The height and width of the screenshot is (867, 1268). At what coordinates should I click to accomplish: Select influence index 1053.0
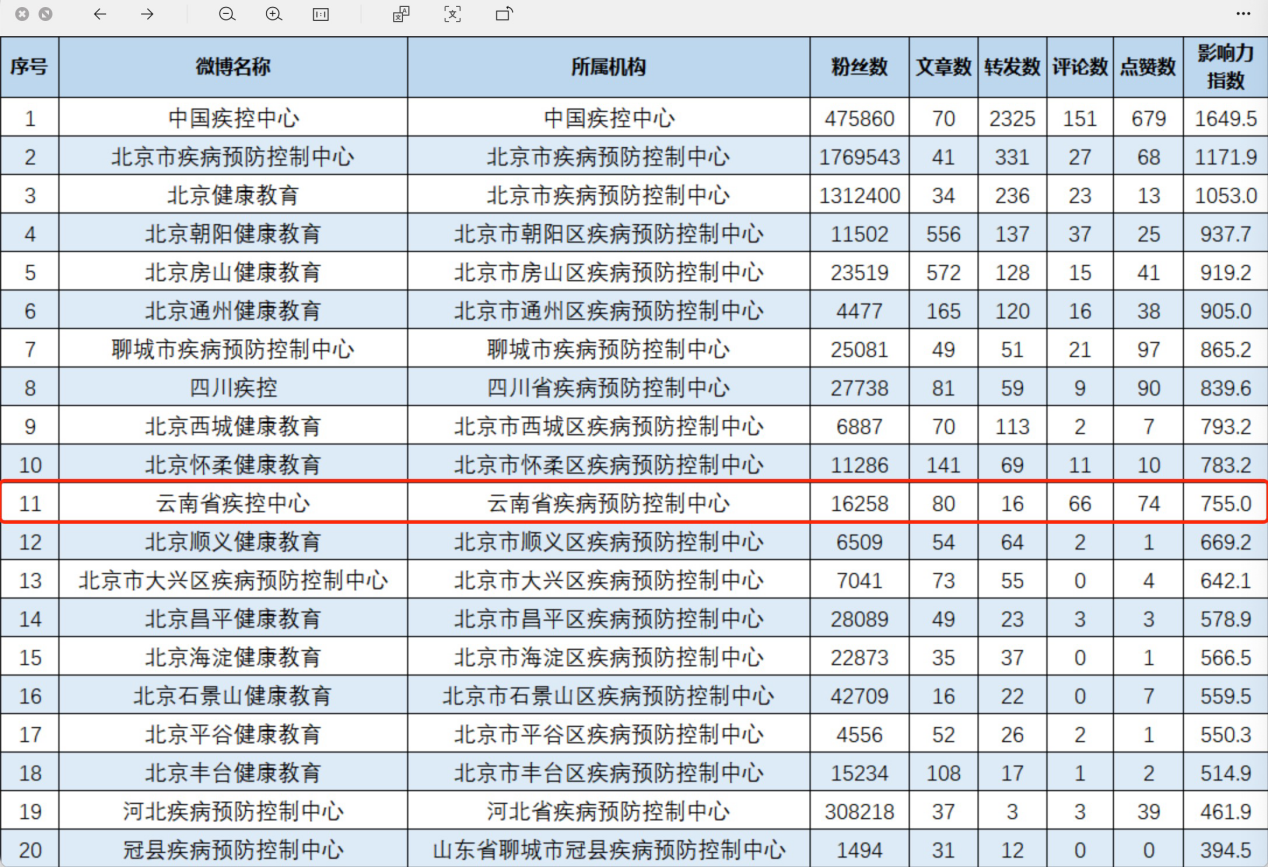(x=1225, y=195)
